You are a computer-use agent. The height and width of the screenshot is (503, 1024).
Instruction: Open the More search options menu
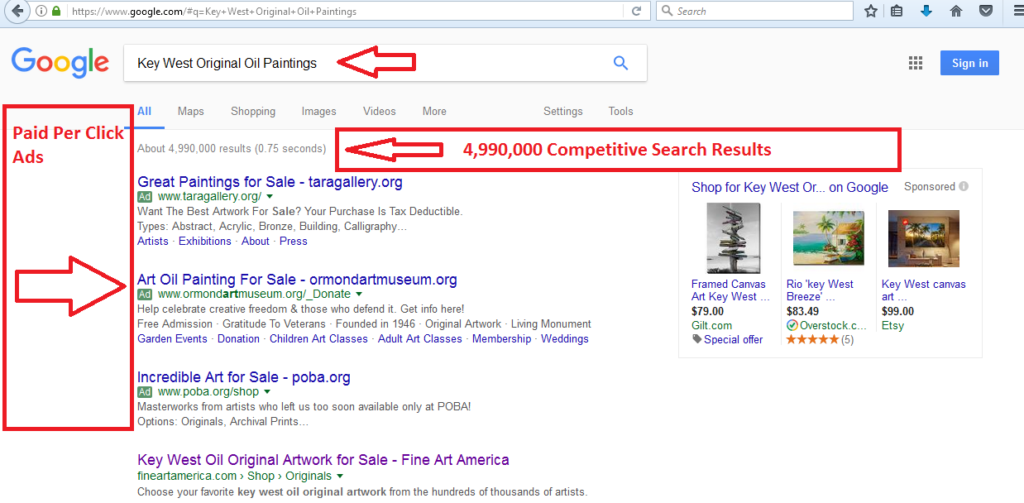(434, 111)
